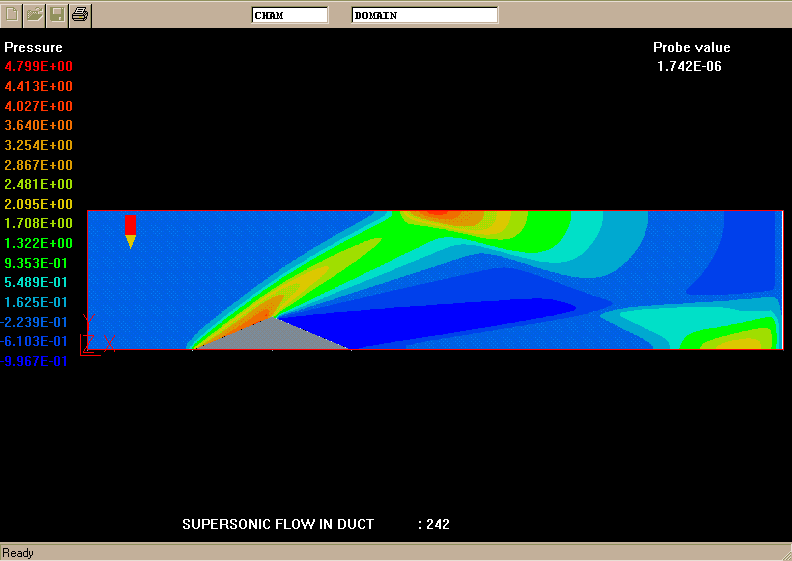The height and width of the screenshot is (561, 792).
Task: Click the red XYZ axis indicator
Action: [91, 336]
